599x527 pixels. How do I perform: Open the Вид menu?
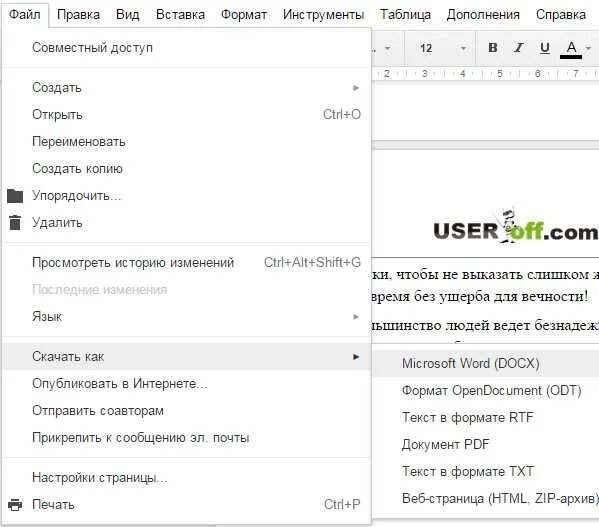tap(128, 15)
